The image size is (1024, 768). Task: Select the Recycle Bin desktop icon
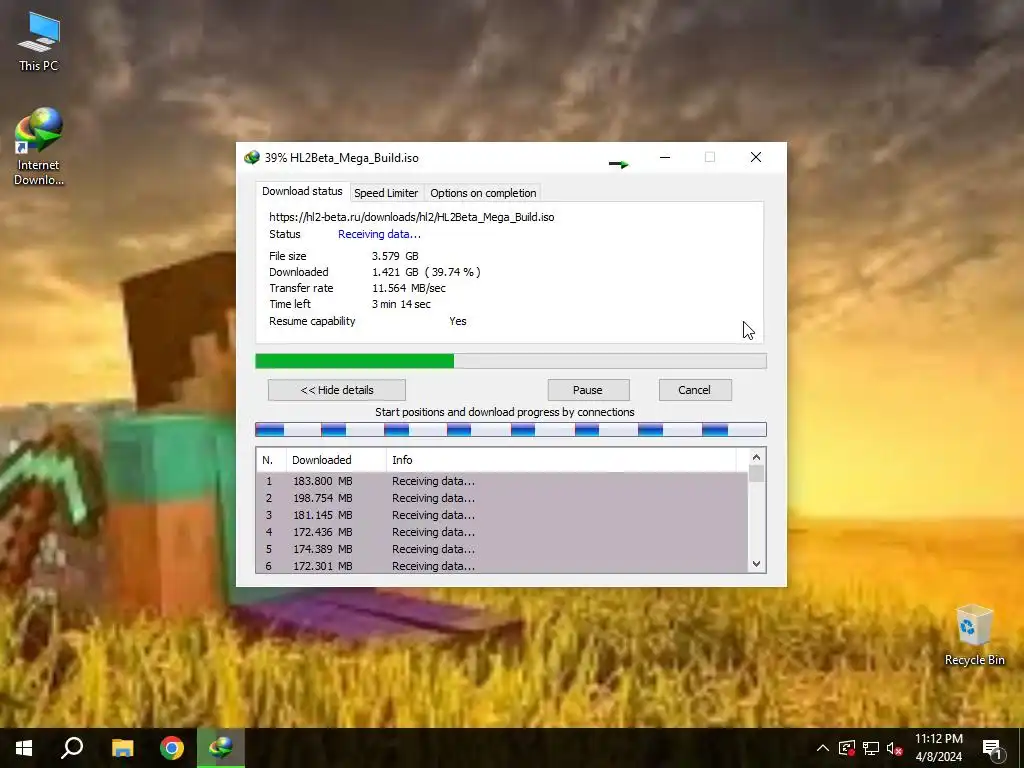pos(974,635)
